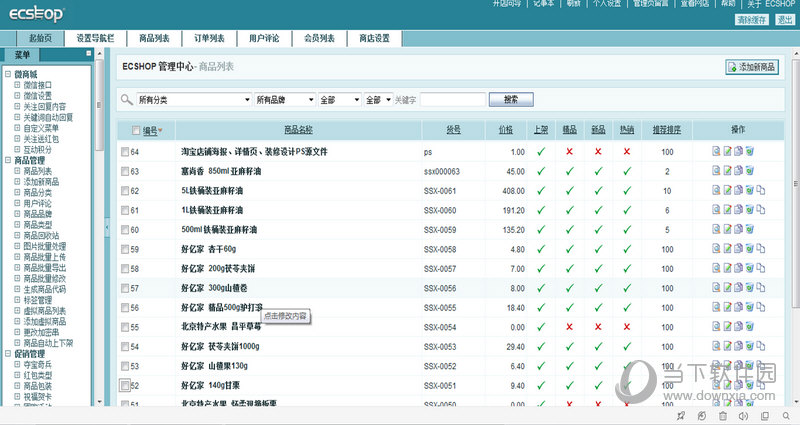
Task: Switch to the 会员列表 tab
Action: (319, 38)
